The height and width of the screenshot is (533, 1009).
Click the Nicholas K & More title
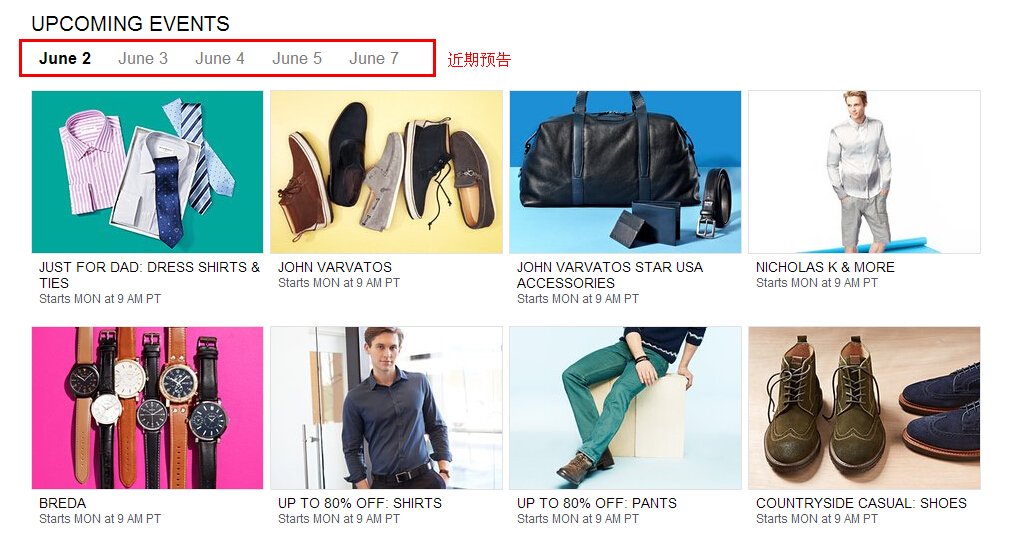[825, 267]
